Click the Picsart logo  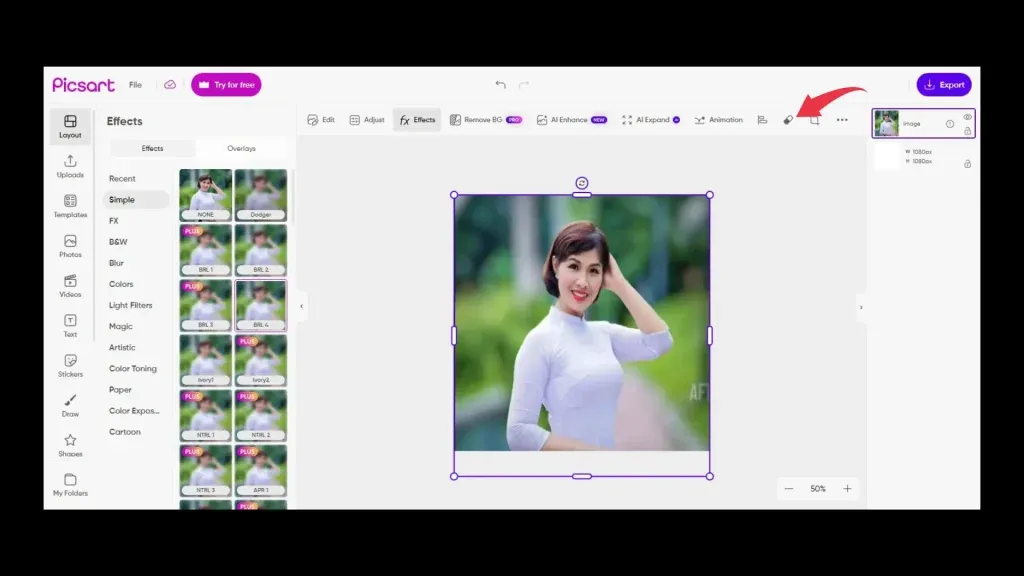tap(84, 85)
